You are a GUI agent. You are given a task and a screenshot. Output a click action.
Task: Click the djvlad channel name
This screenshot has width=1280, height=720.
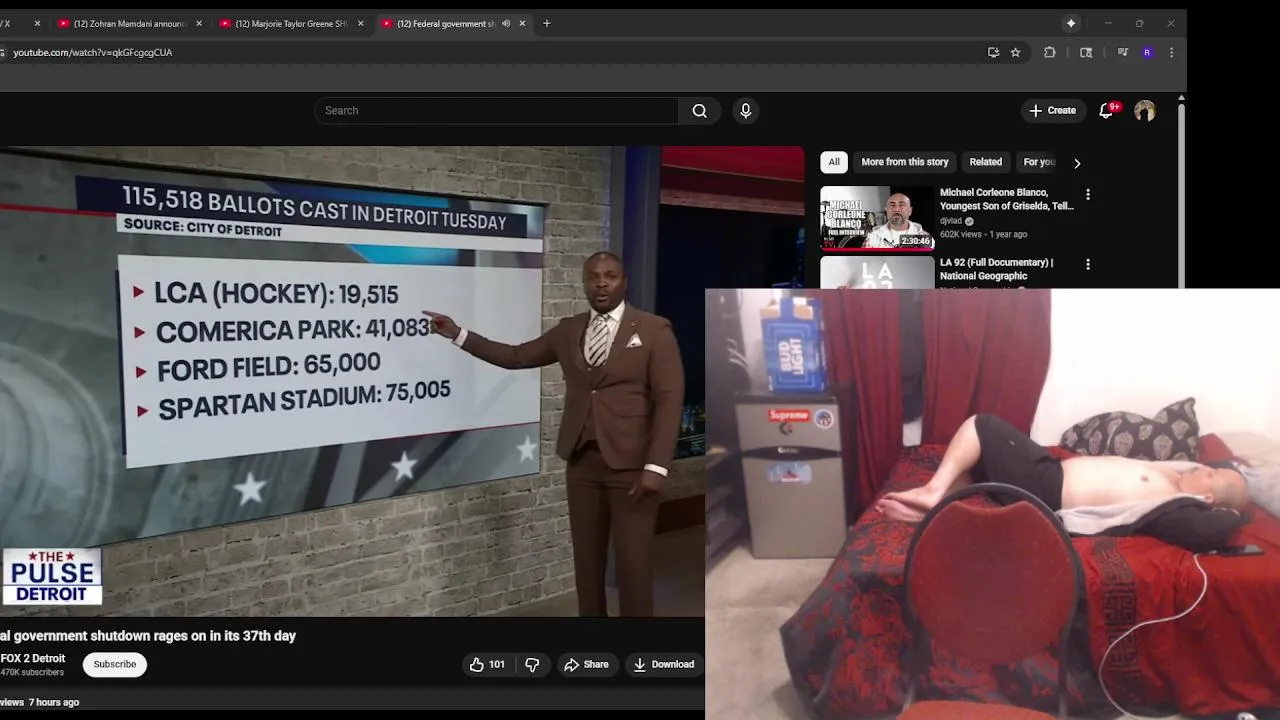pos(951,221)
